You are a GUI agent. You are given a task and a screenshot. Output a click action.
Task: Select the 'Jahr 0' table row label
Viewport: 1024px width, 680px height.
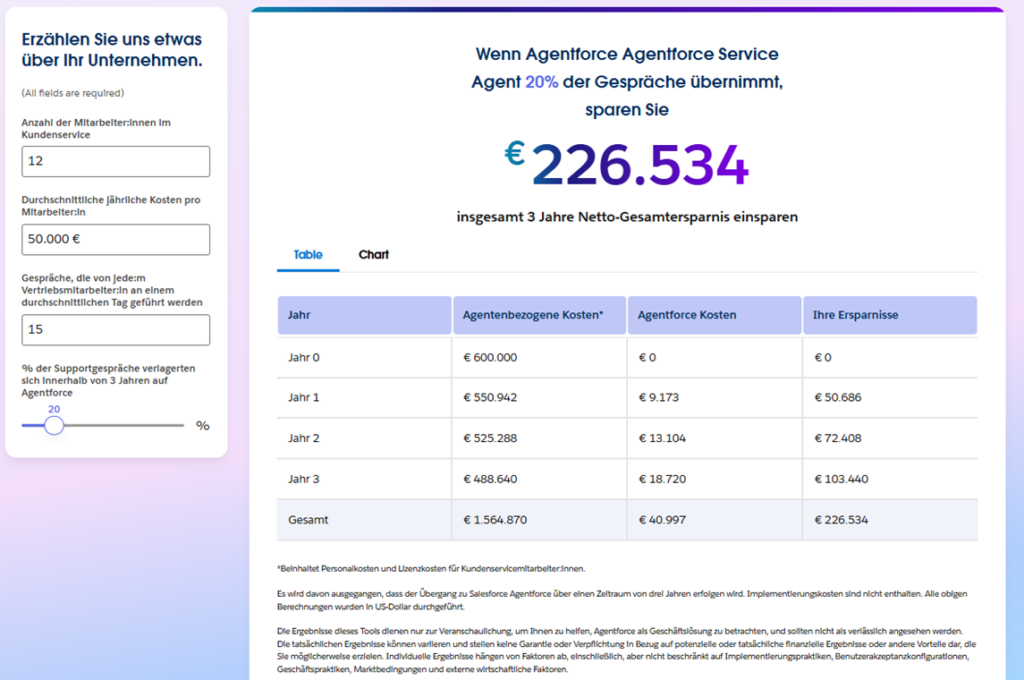pyautogui.click(x=303, y=357)
